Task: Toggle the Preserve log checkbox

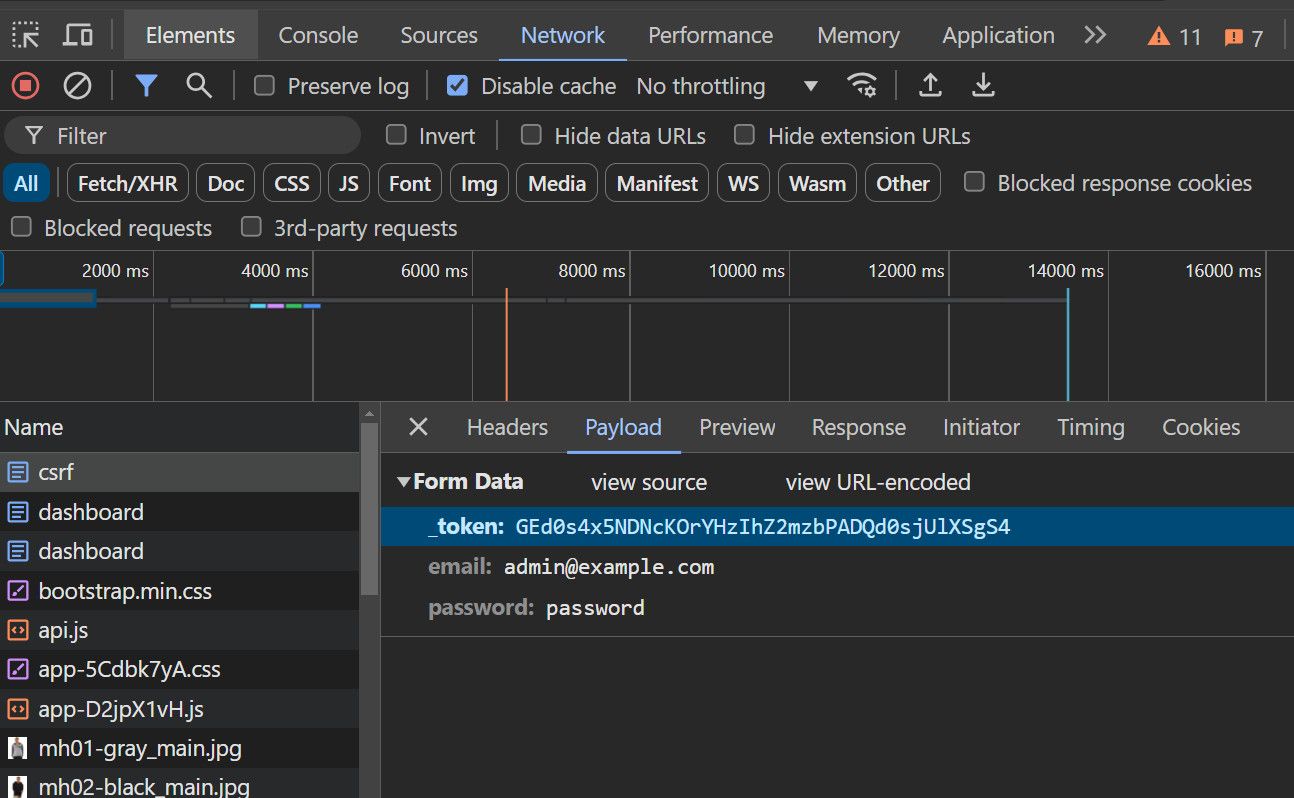Action: point(264,86)
